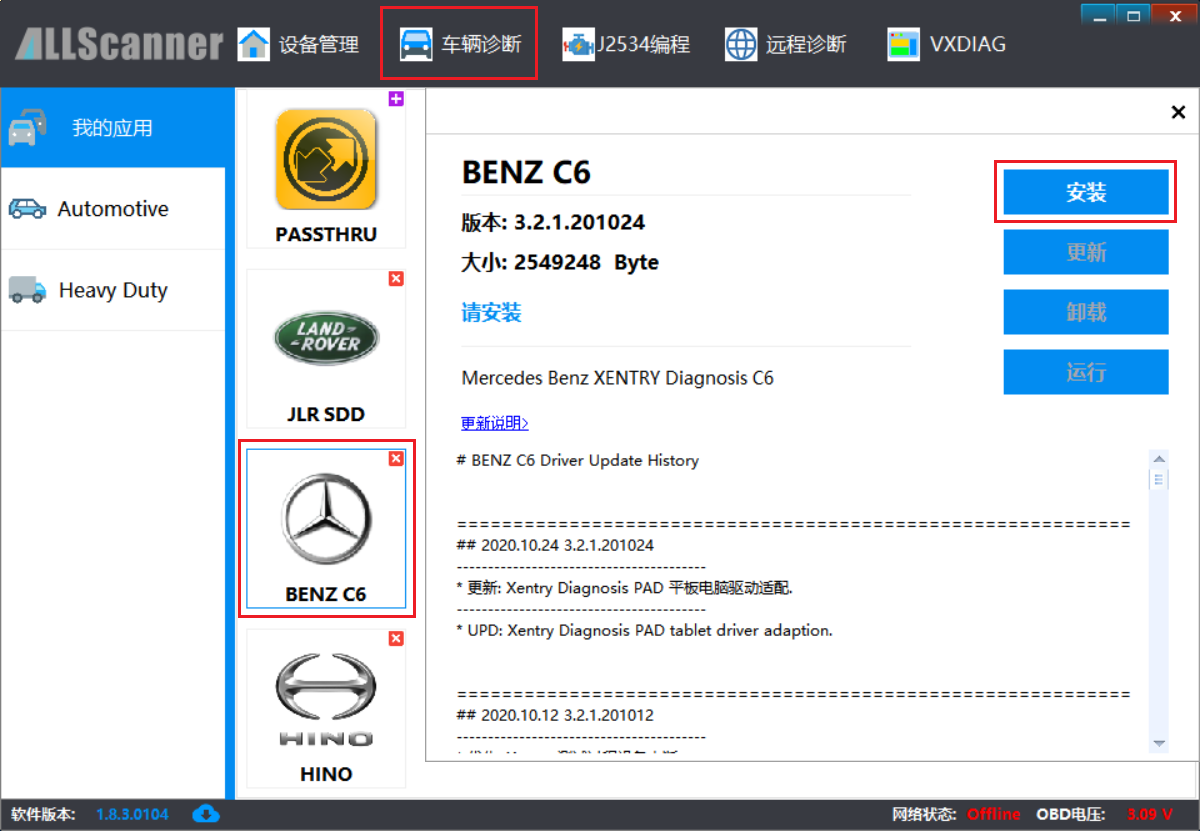Click the HINO app icon
Viewport: 1200px width, 831px height.
pos(326,700)
